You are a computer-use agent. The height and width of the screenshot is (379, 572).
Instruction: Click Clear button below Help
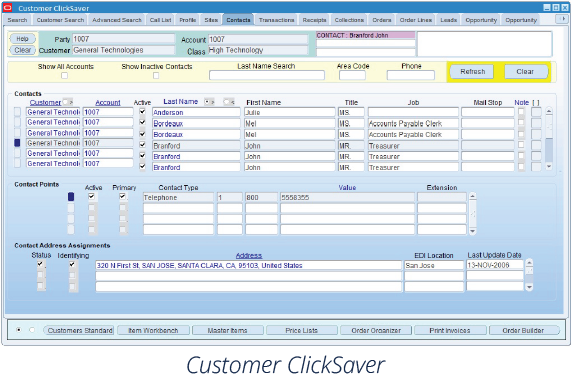coord(23,50)
